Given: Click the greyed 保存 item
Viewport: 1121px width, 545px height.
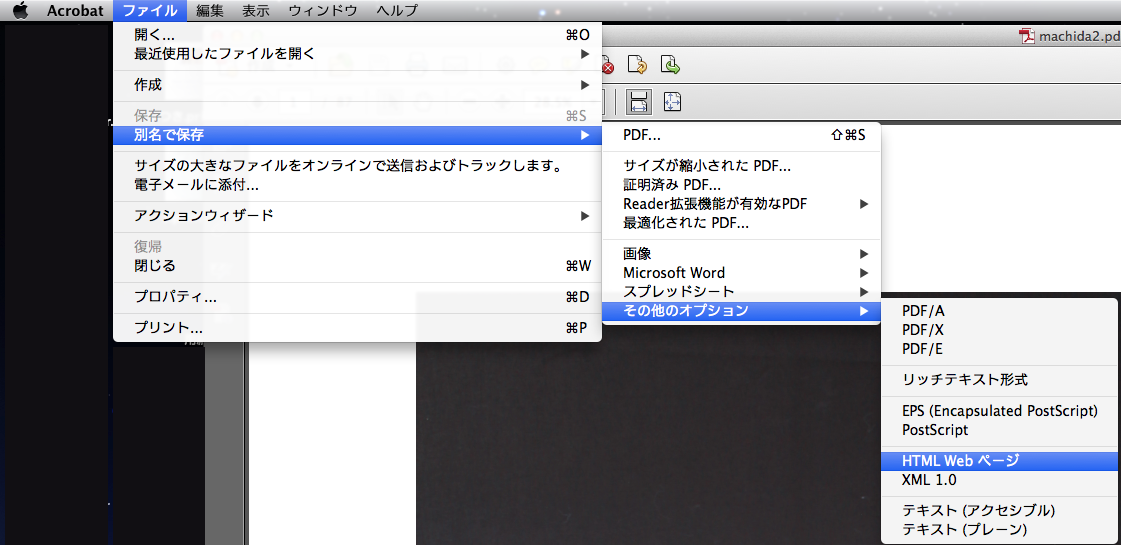Looking at the screenshot, I should coord(357,116).
